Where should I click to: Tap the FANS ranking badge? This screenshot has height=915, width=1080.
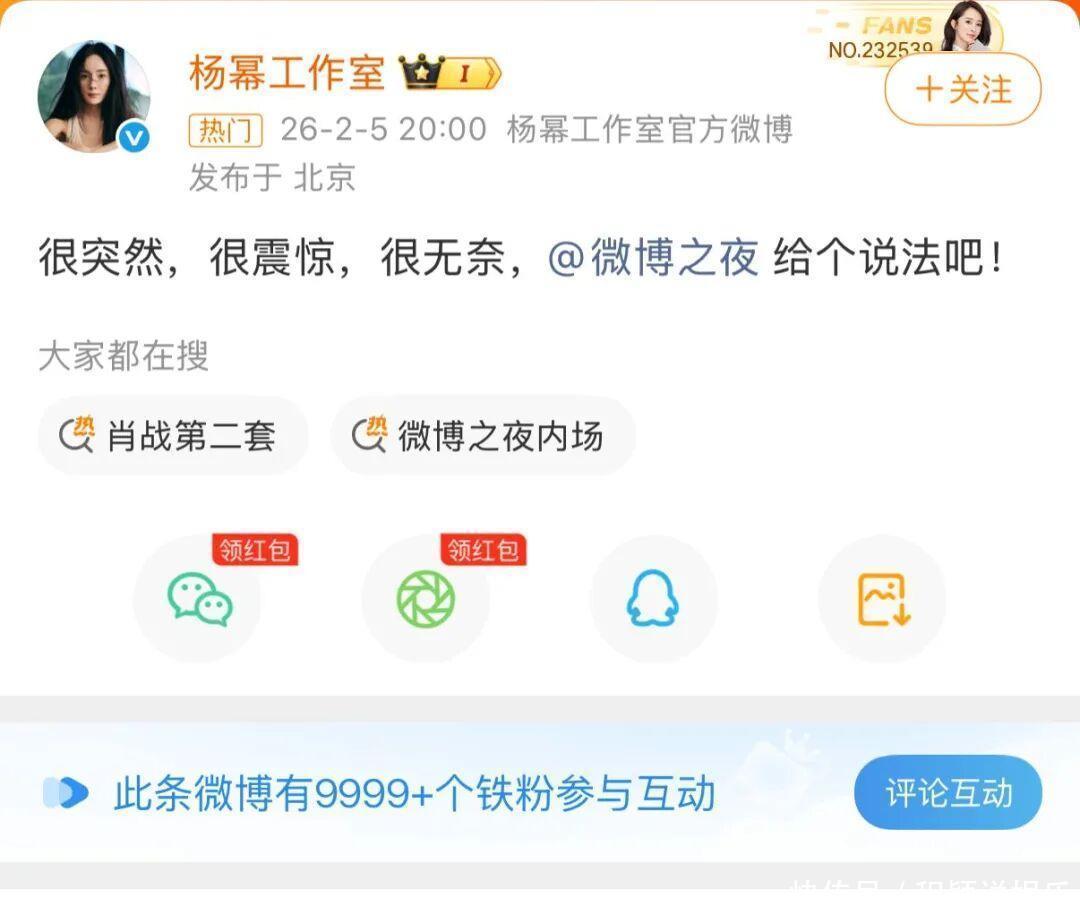point(908,32)
